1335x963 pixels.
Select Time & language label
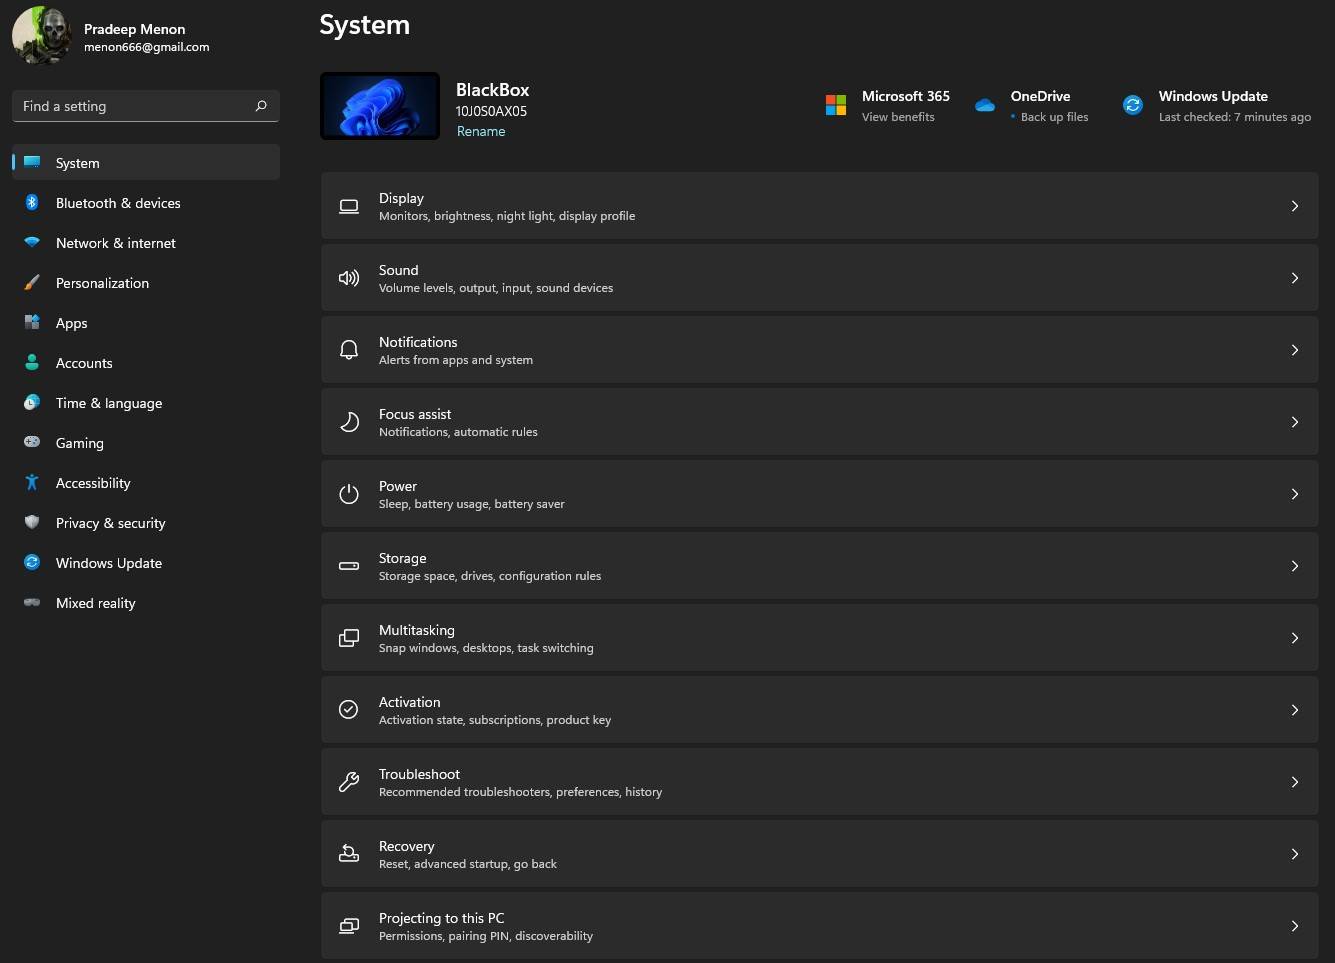tap(109, 403)
